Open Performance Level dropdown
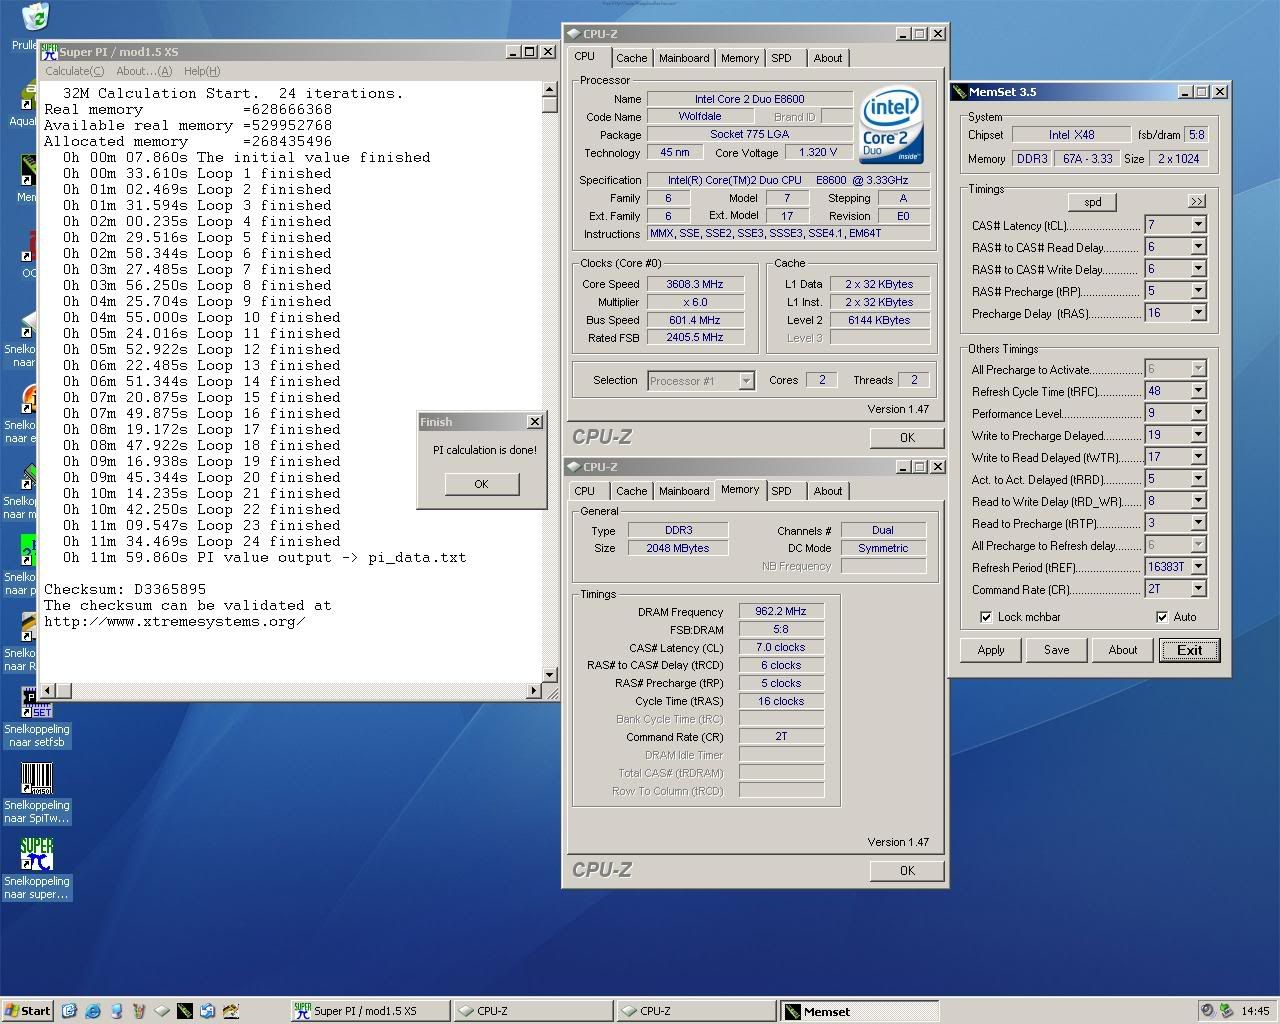 pos(1198,413)
